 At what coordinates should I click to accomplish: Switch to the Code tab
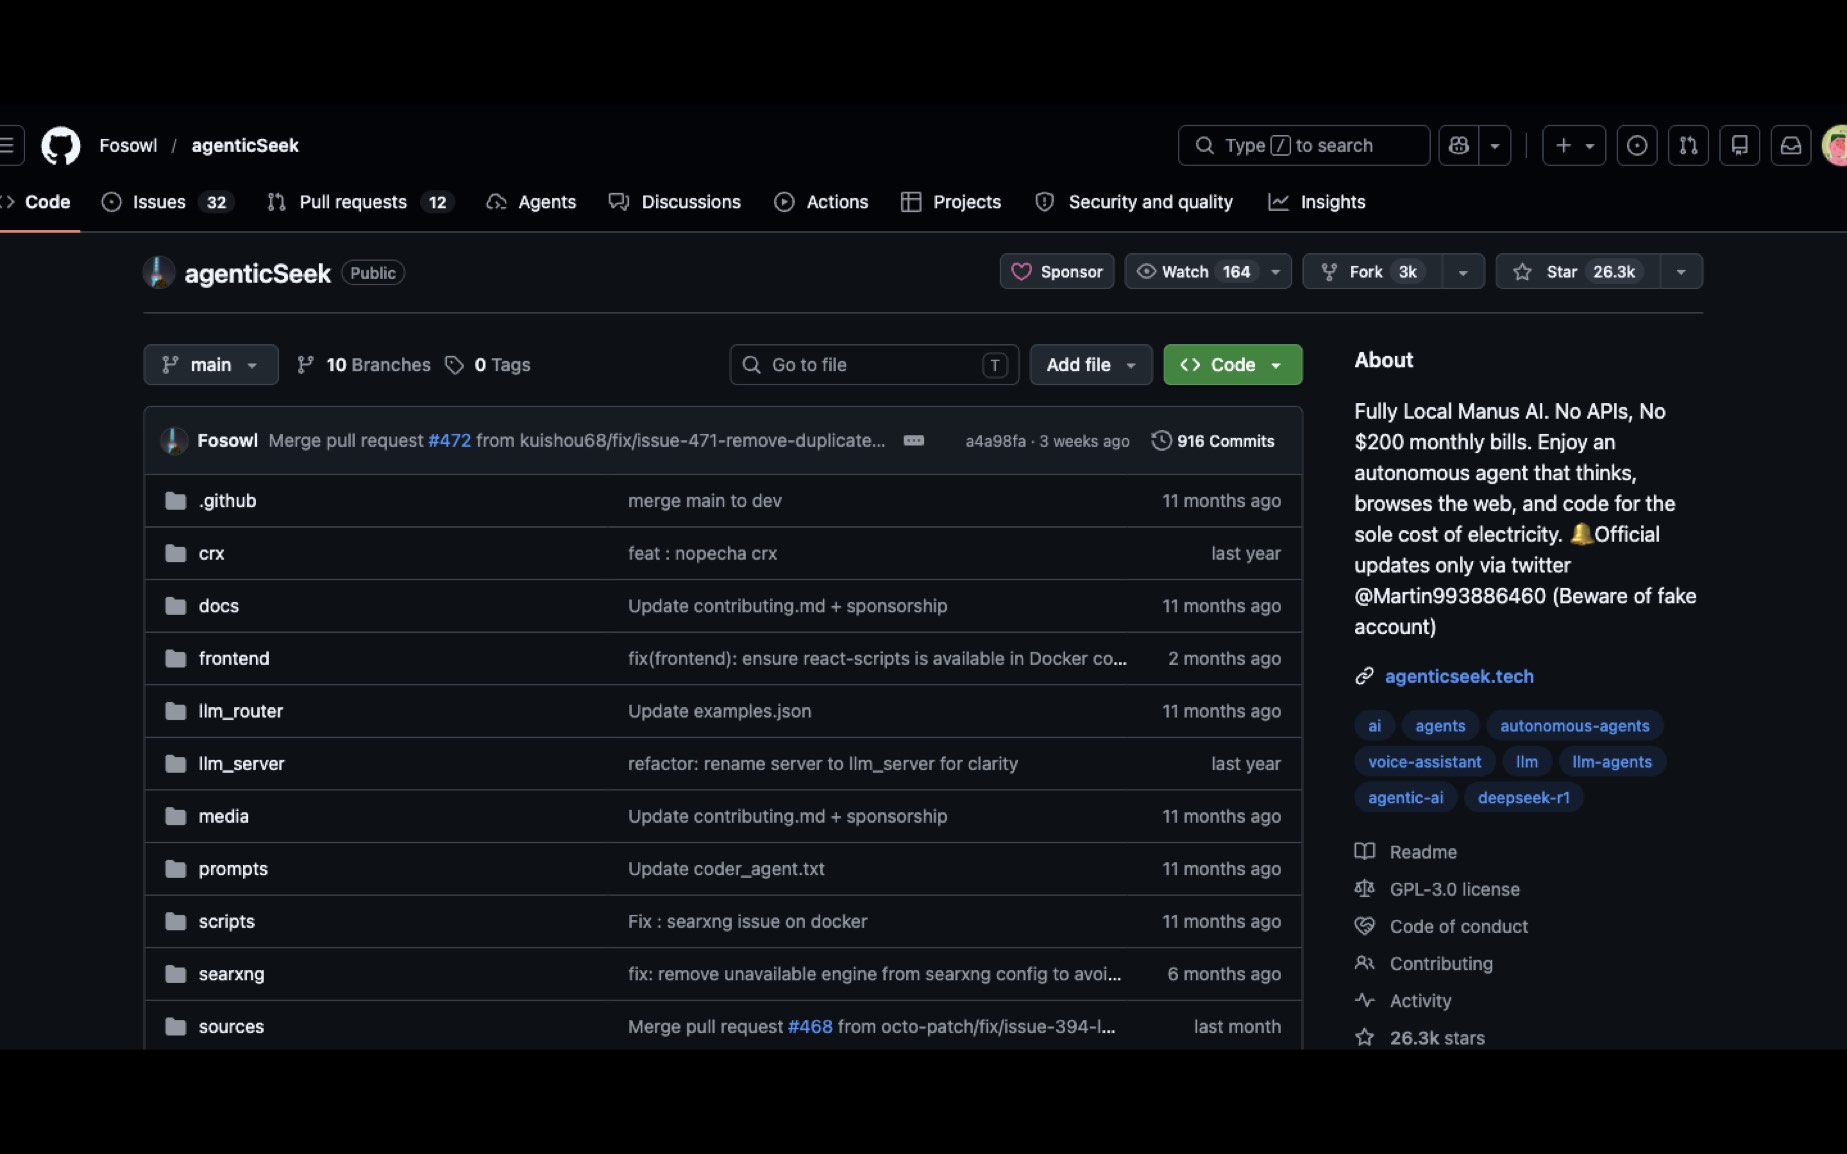click(x=40, y=202)
